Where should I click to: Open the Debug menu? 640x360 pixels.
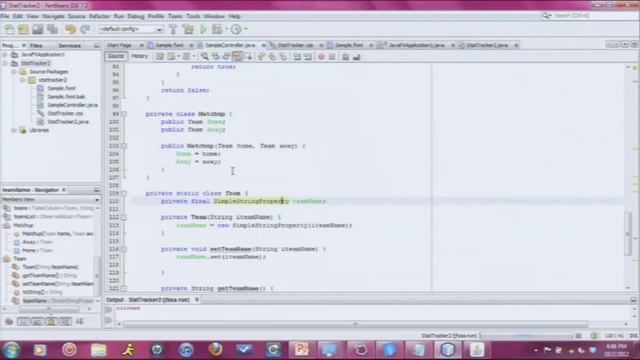click(136, 16)
